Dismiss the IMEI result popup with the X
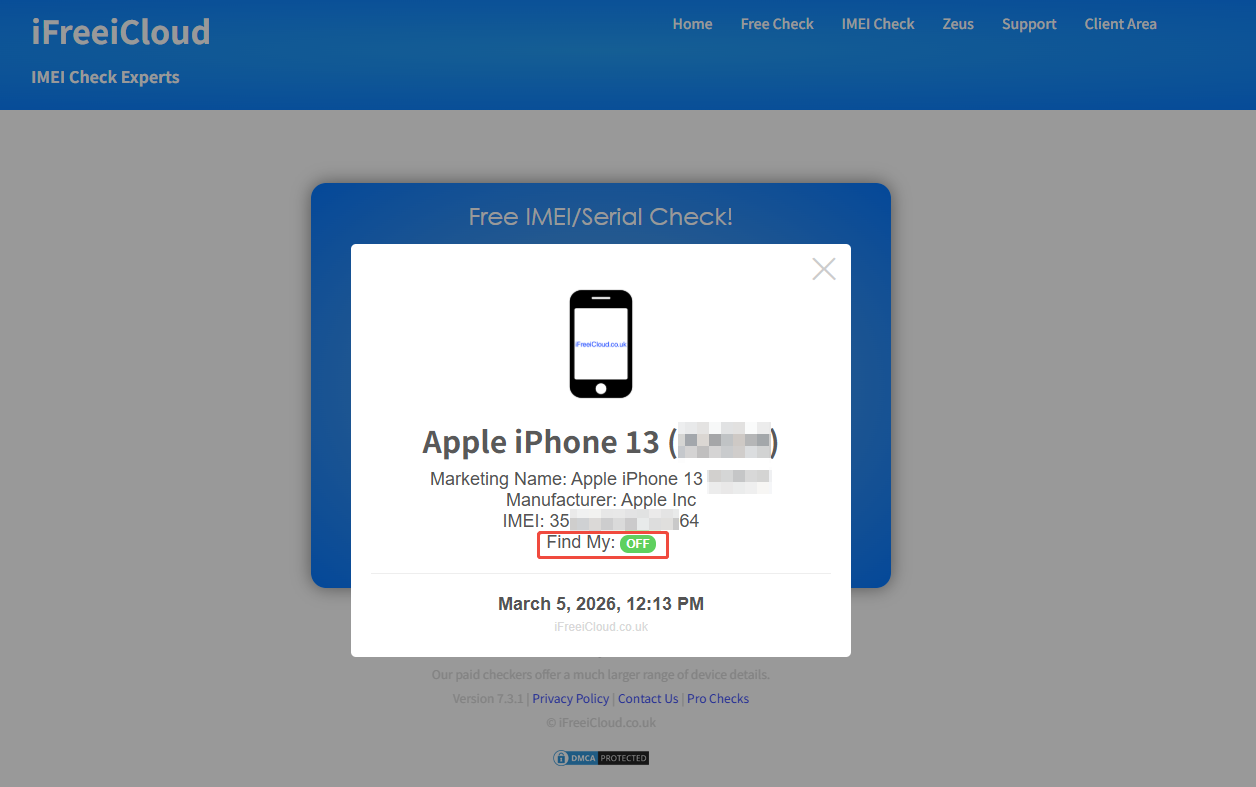 pyautogui.click(x=823, y=268)
